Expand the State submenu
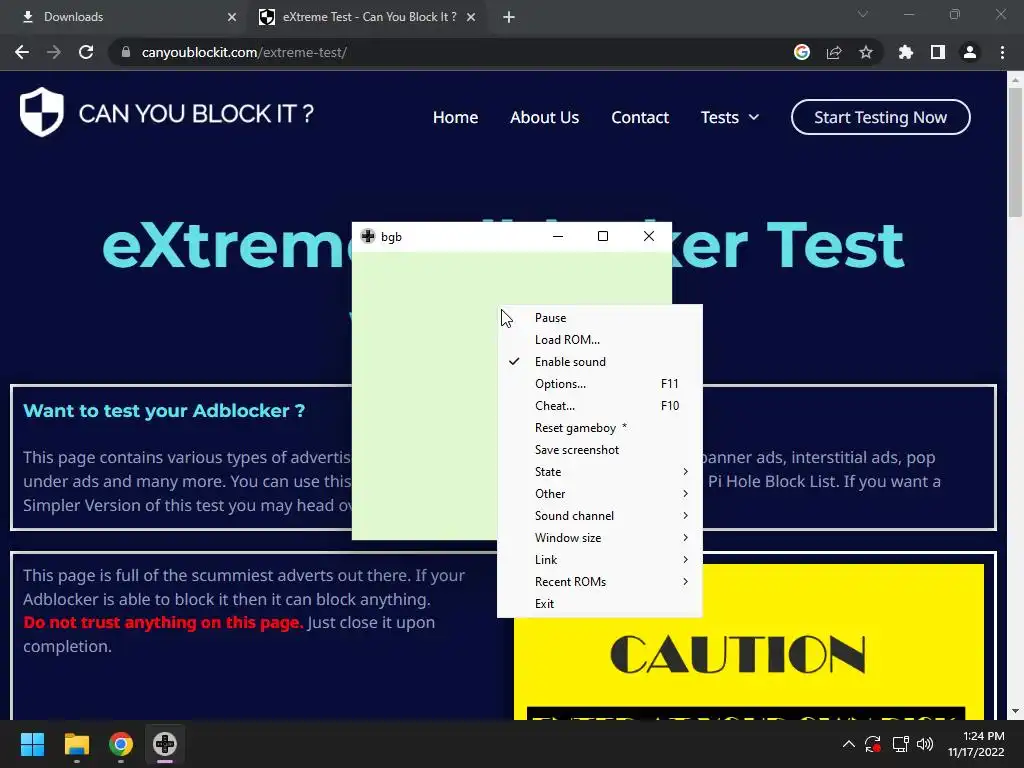Image resolution: width=1024 pixels, height=768 pixels. 600,472
